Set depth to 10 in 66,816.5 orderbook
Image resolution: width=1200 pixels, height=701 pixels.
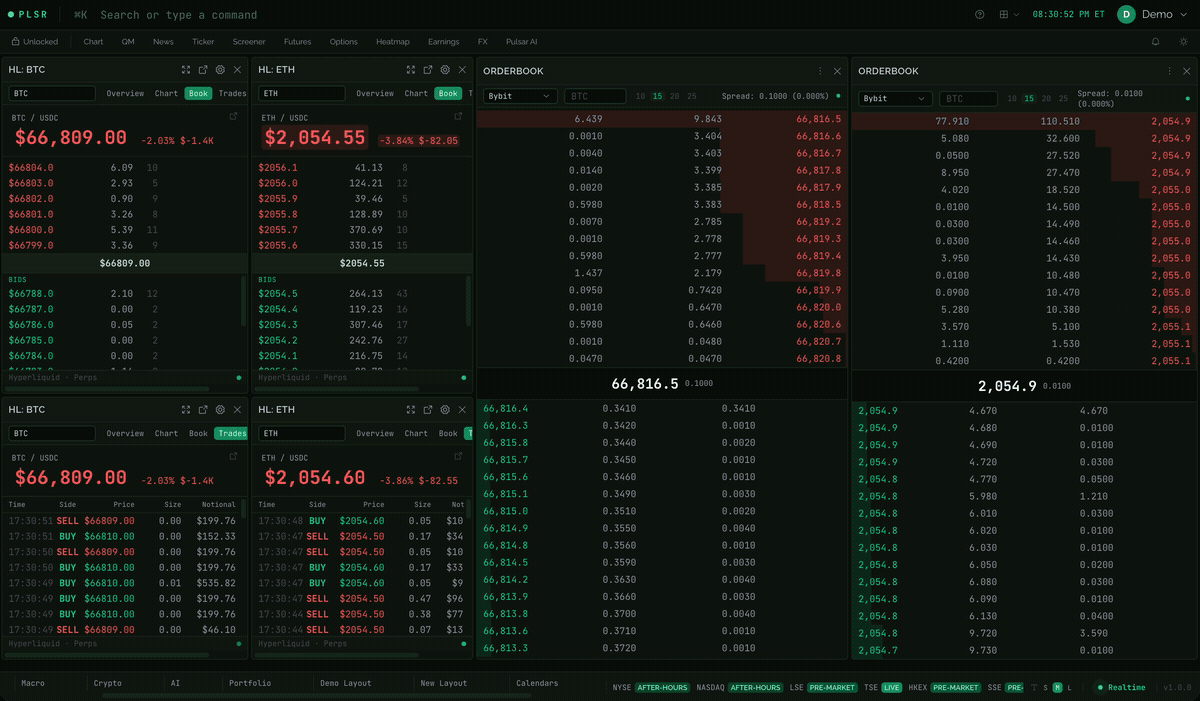641,96
